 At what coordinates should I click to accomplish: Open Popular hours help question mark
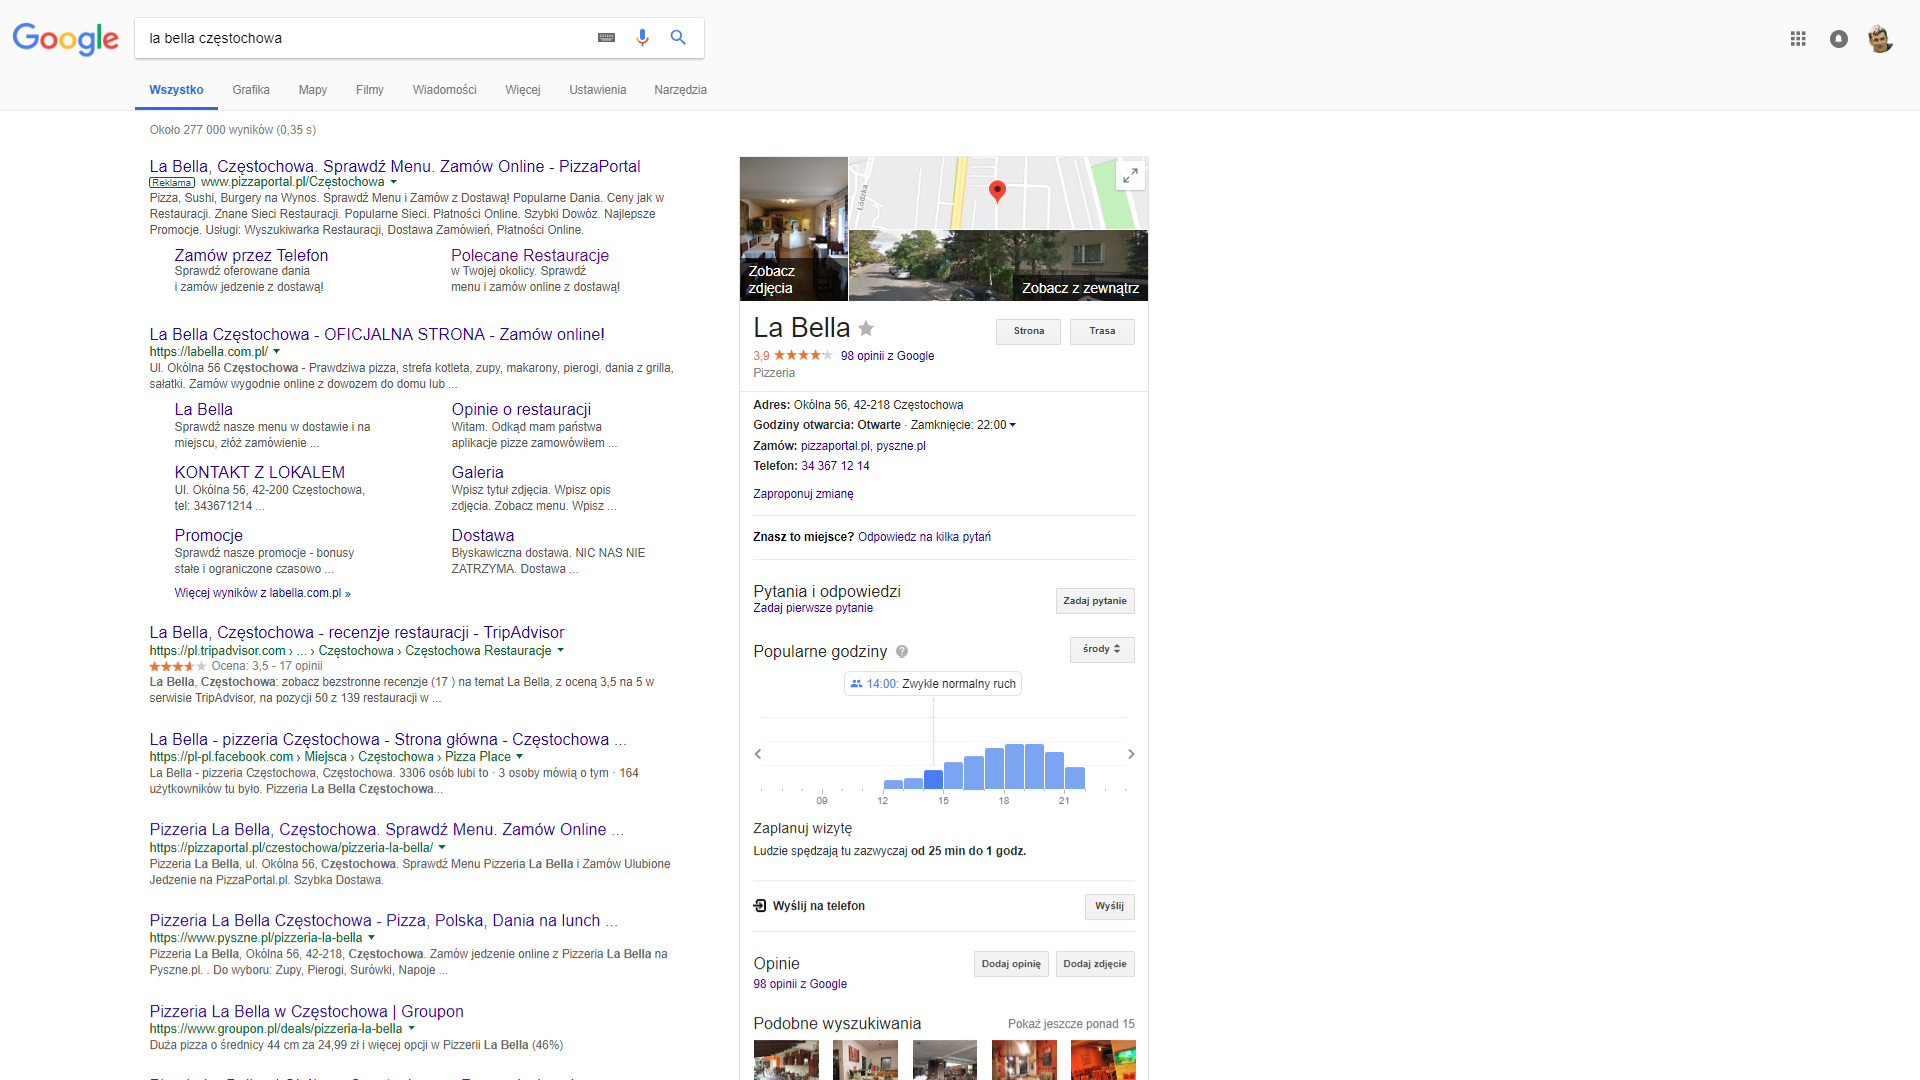(x=902, y=652)
